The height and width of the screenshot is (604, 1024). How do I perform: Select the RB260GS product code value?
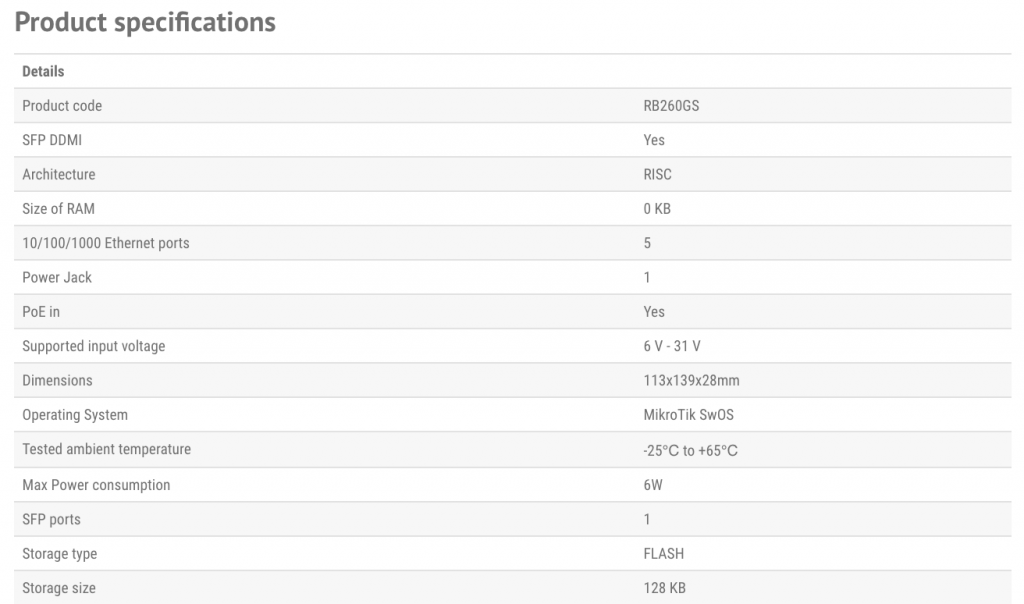click(x=671, y=106)
